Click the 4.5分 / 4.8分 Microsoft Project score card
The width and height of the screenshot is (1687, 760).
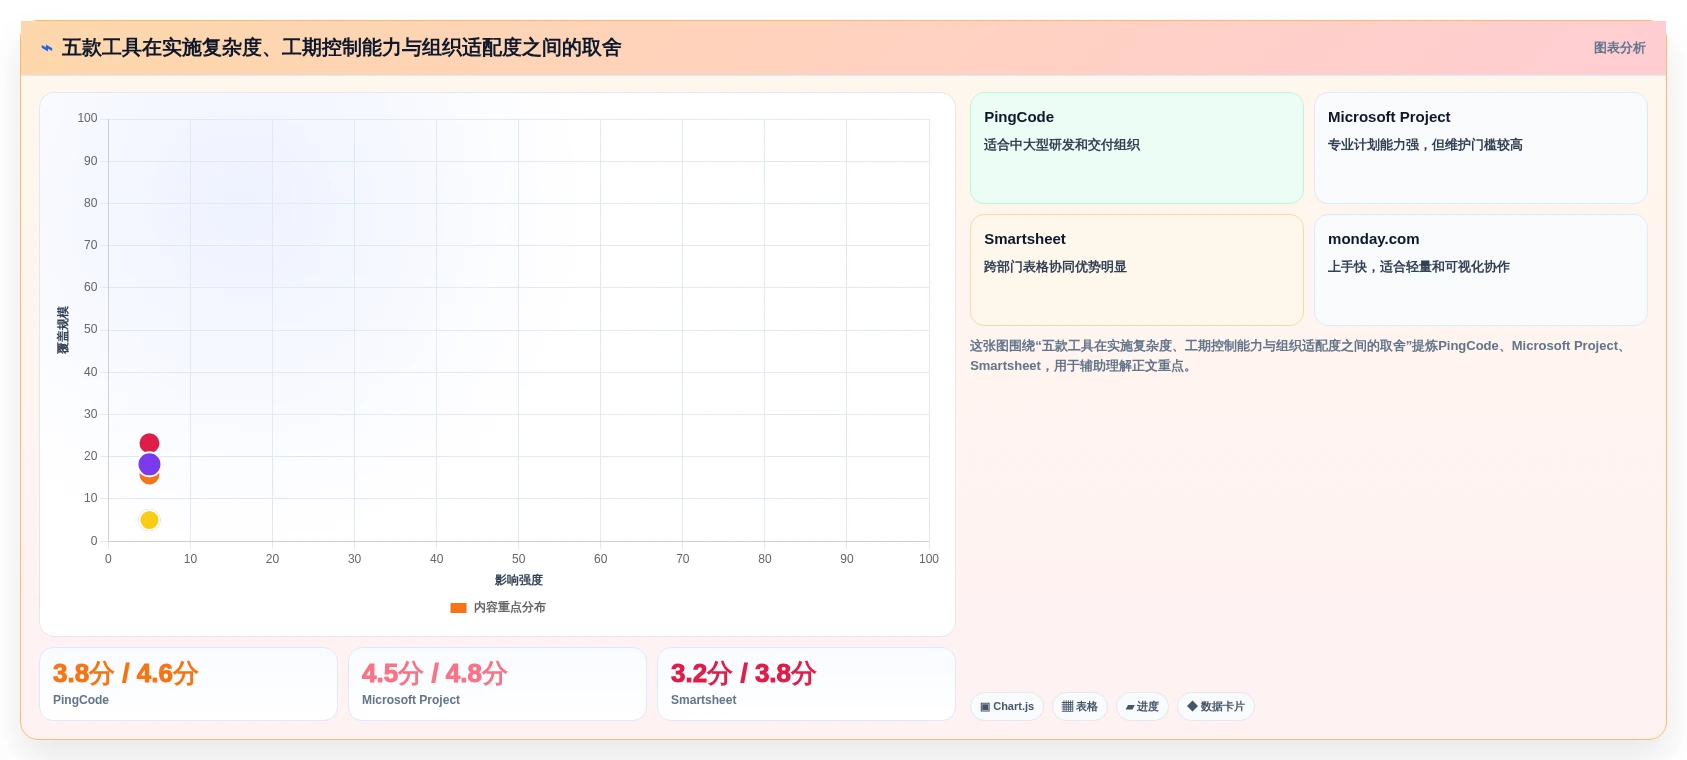[x=497, y=684]
